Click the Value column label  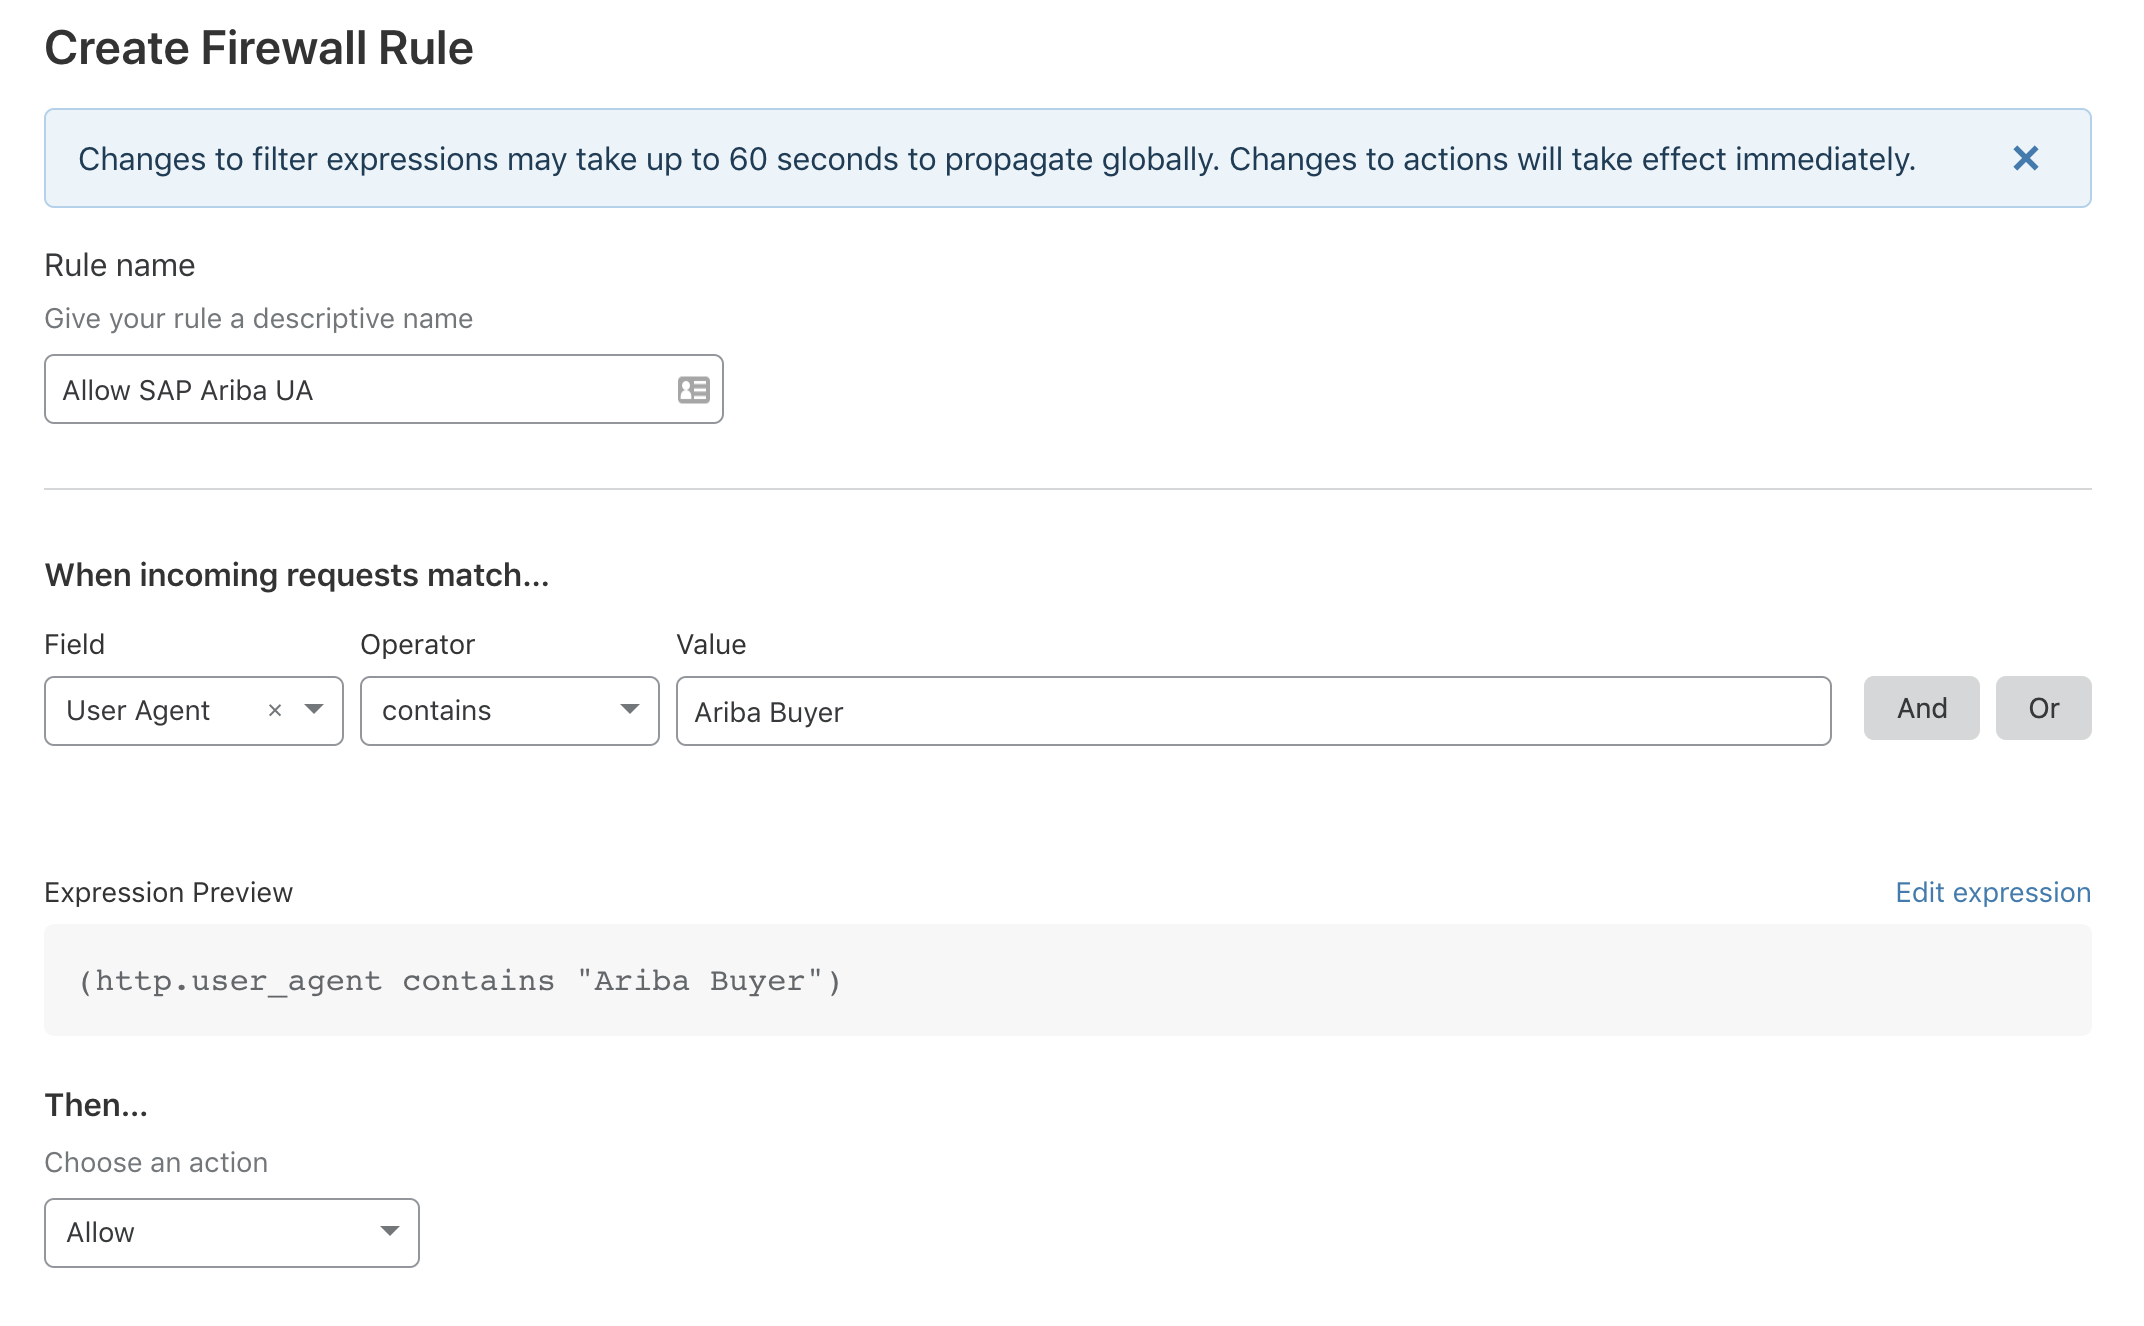click(x=711, y=644)
